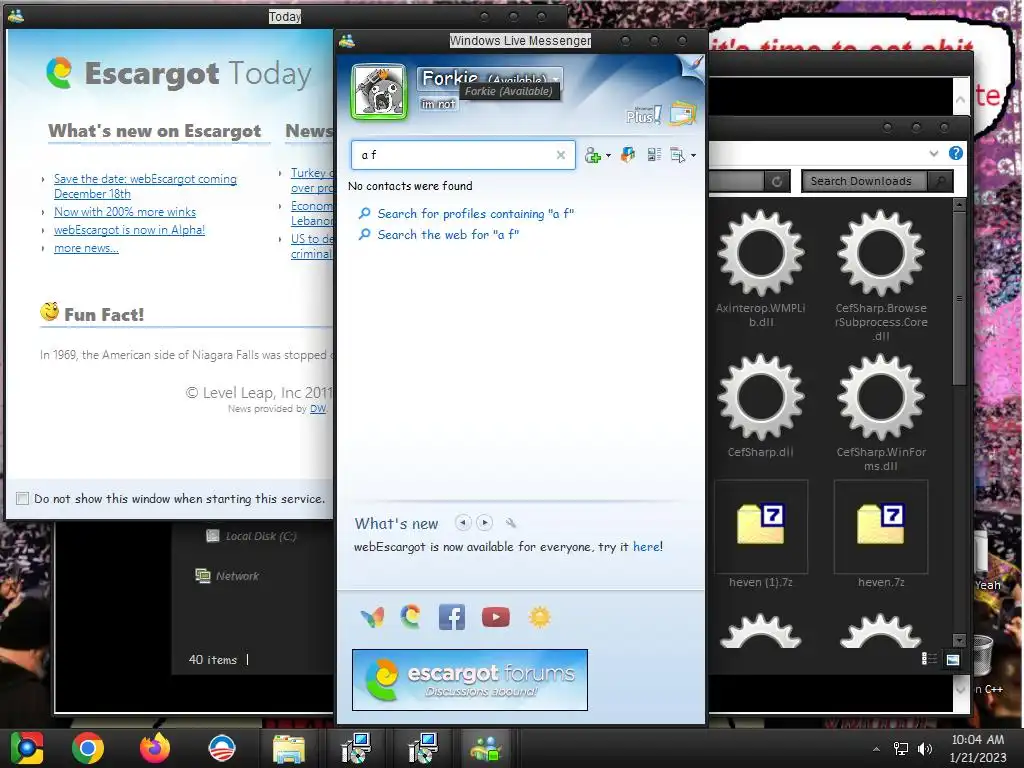The width and height of the screenshot is (1024, 768).
Task: Open 'webEscargot is now in Alpha!' link
Action: coord(129,230)
